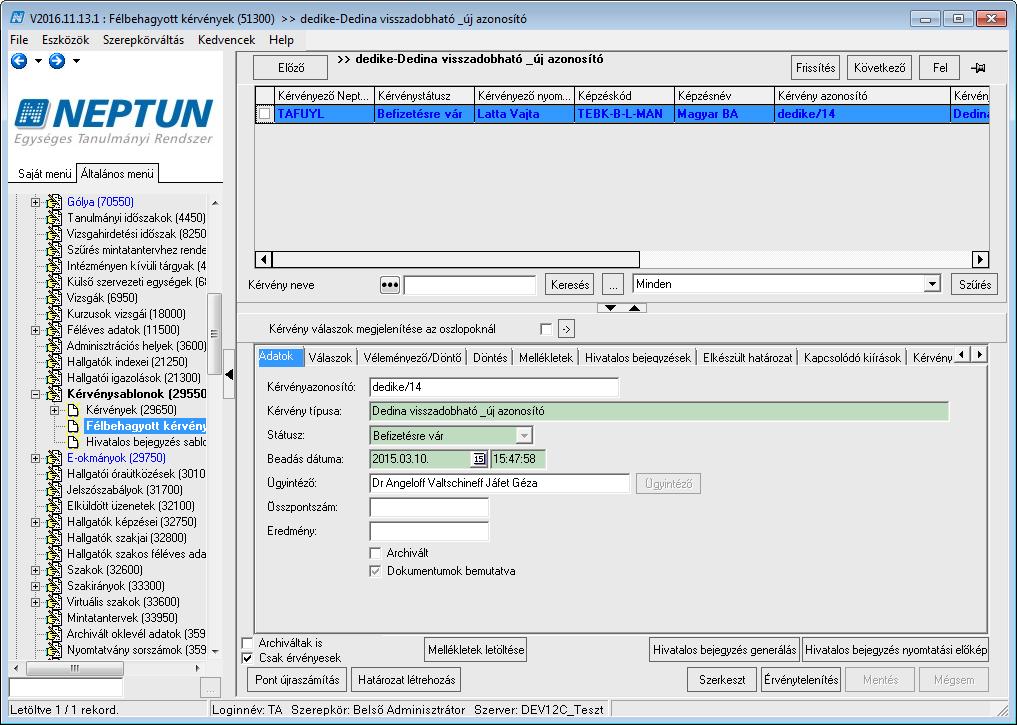1017x725 pixels.
Task: Click the three-dots lookup icon beside Kérvény neve
Action: coord(389,285)
